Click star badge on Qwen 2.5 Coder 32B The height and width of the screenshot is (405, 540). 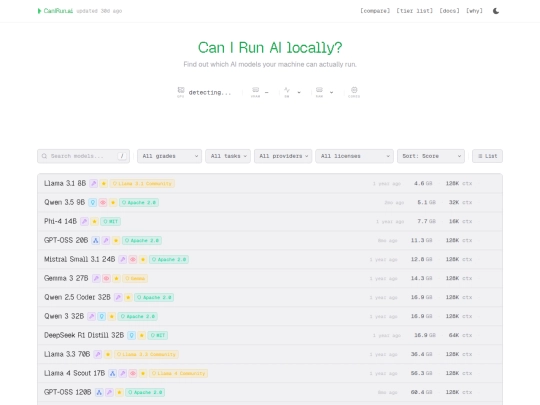[x=128, y=297]
